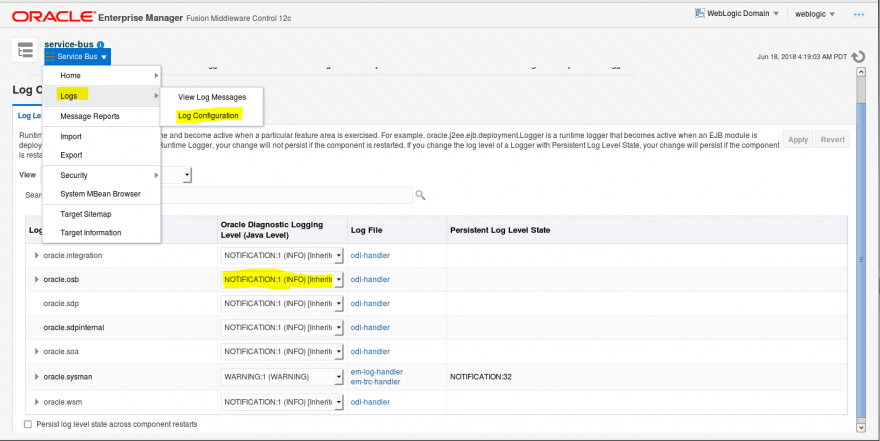Select Logs menu item
This screenshot has width=880, height=441.
click(x=102, y=96)
